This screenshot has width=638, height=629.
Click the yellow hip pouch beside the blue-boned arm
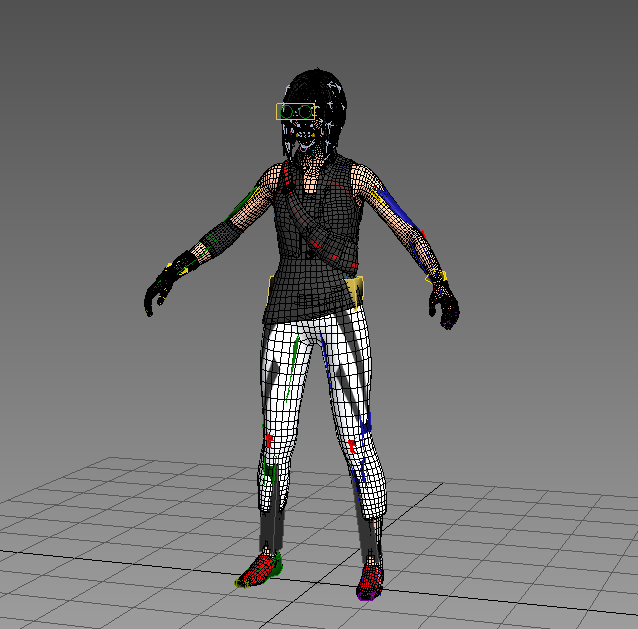(x=355, y=291)
